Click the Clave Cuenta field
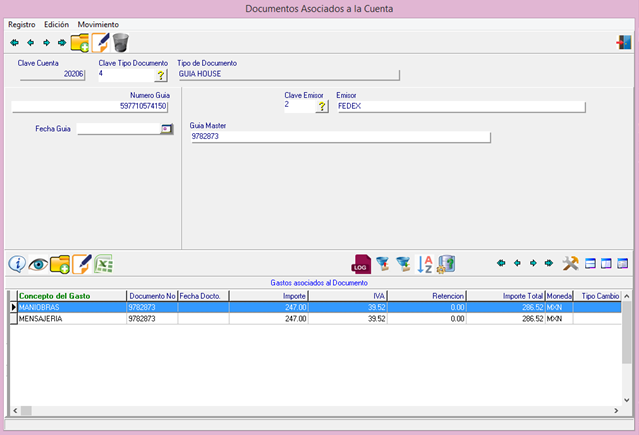The width and height of the screenshot is (639, 435). [x=52, y=74]
